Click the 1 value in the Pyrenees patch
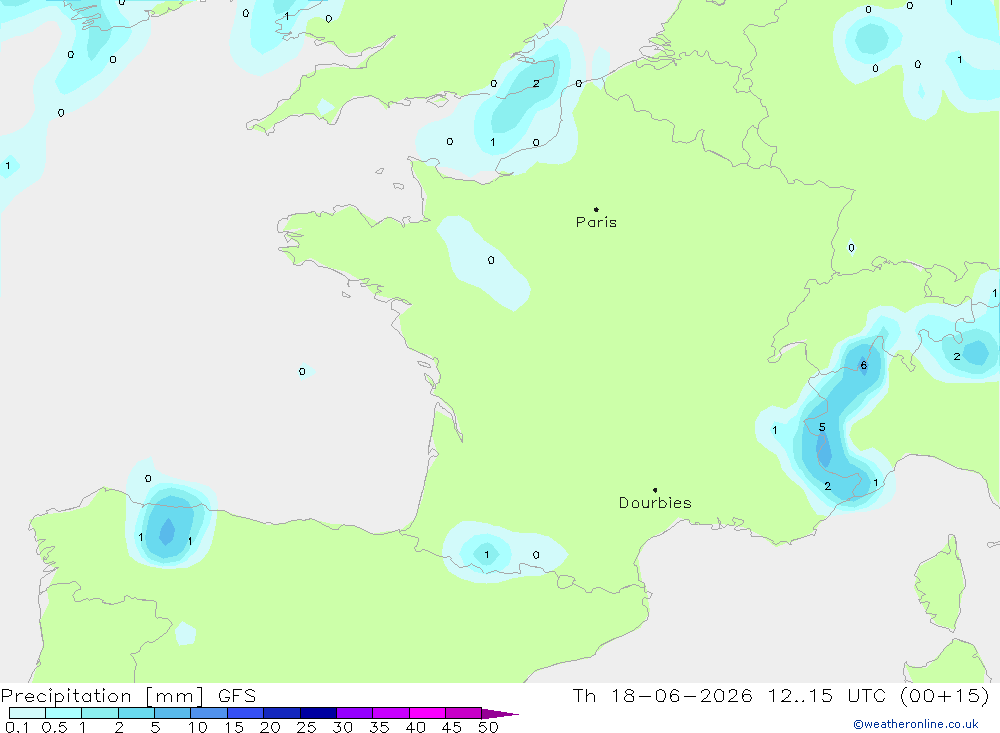1000x733 pixels. pos(487,554)
